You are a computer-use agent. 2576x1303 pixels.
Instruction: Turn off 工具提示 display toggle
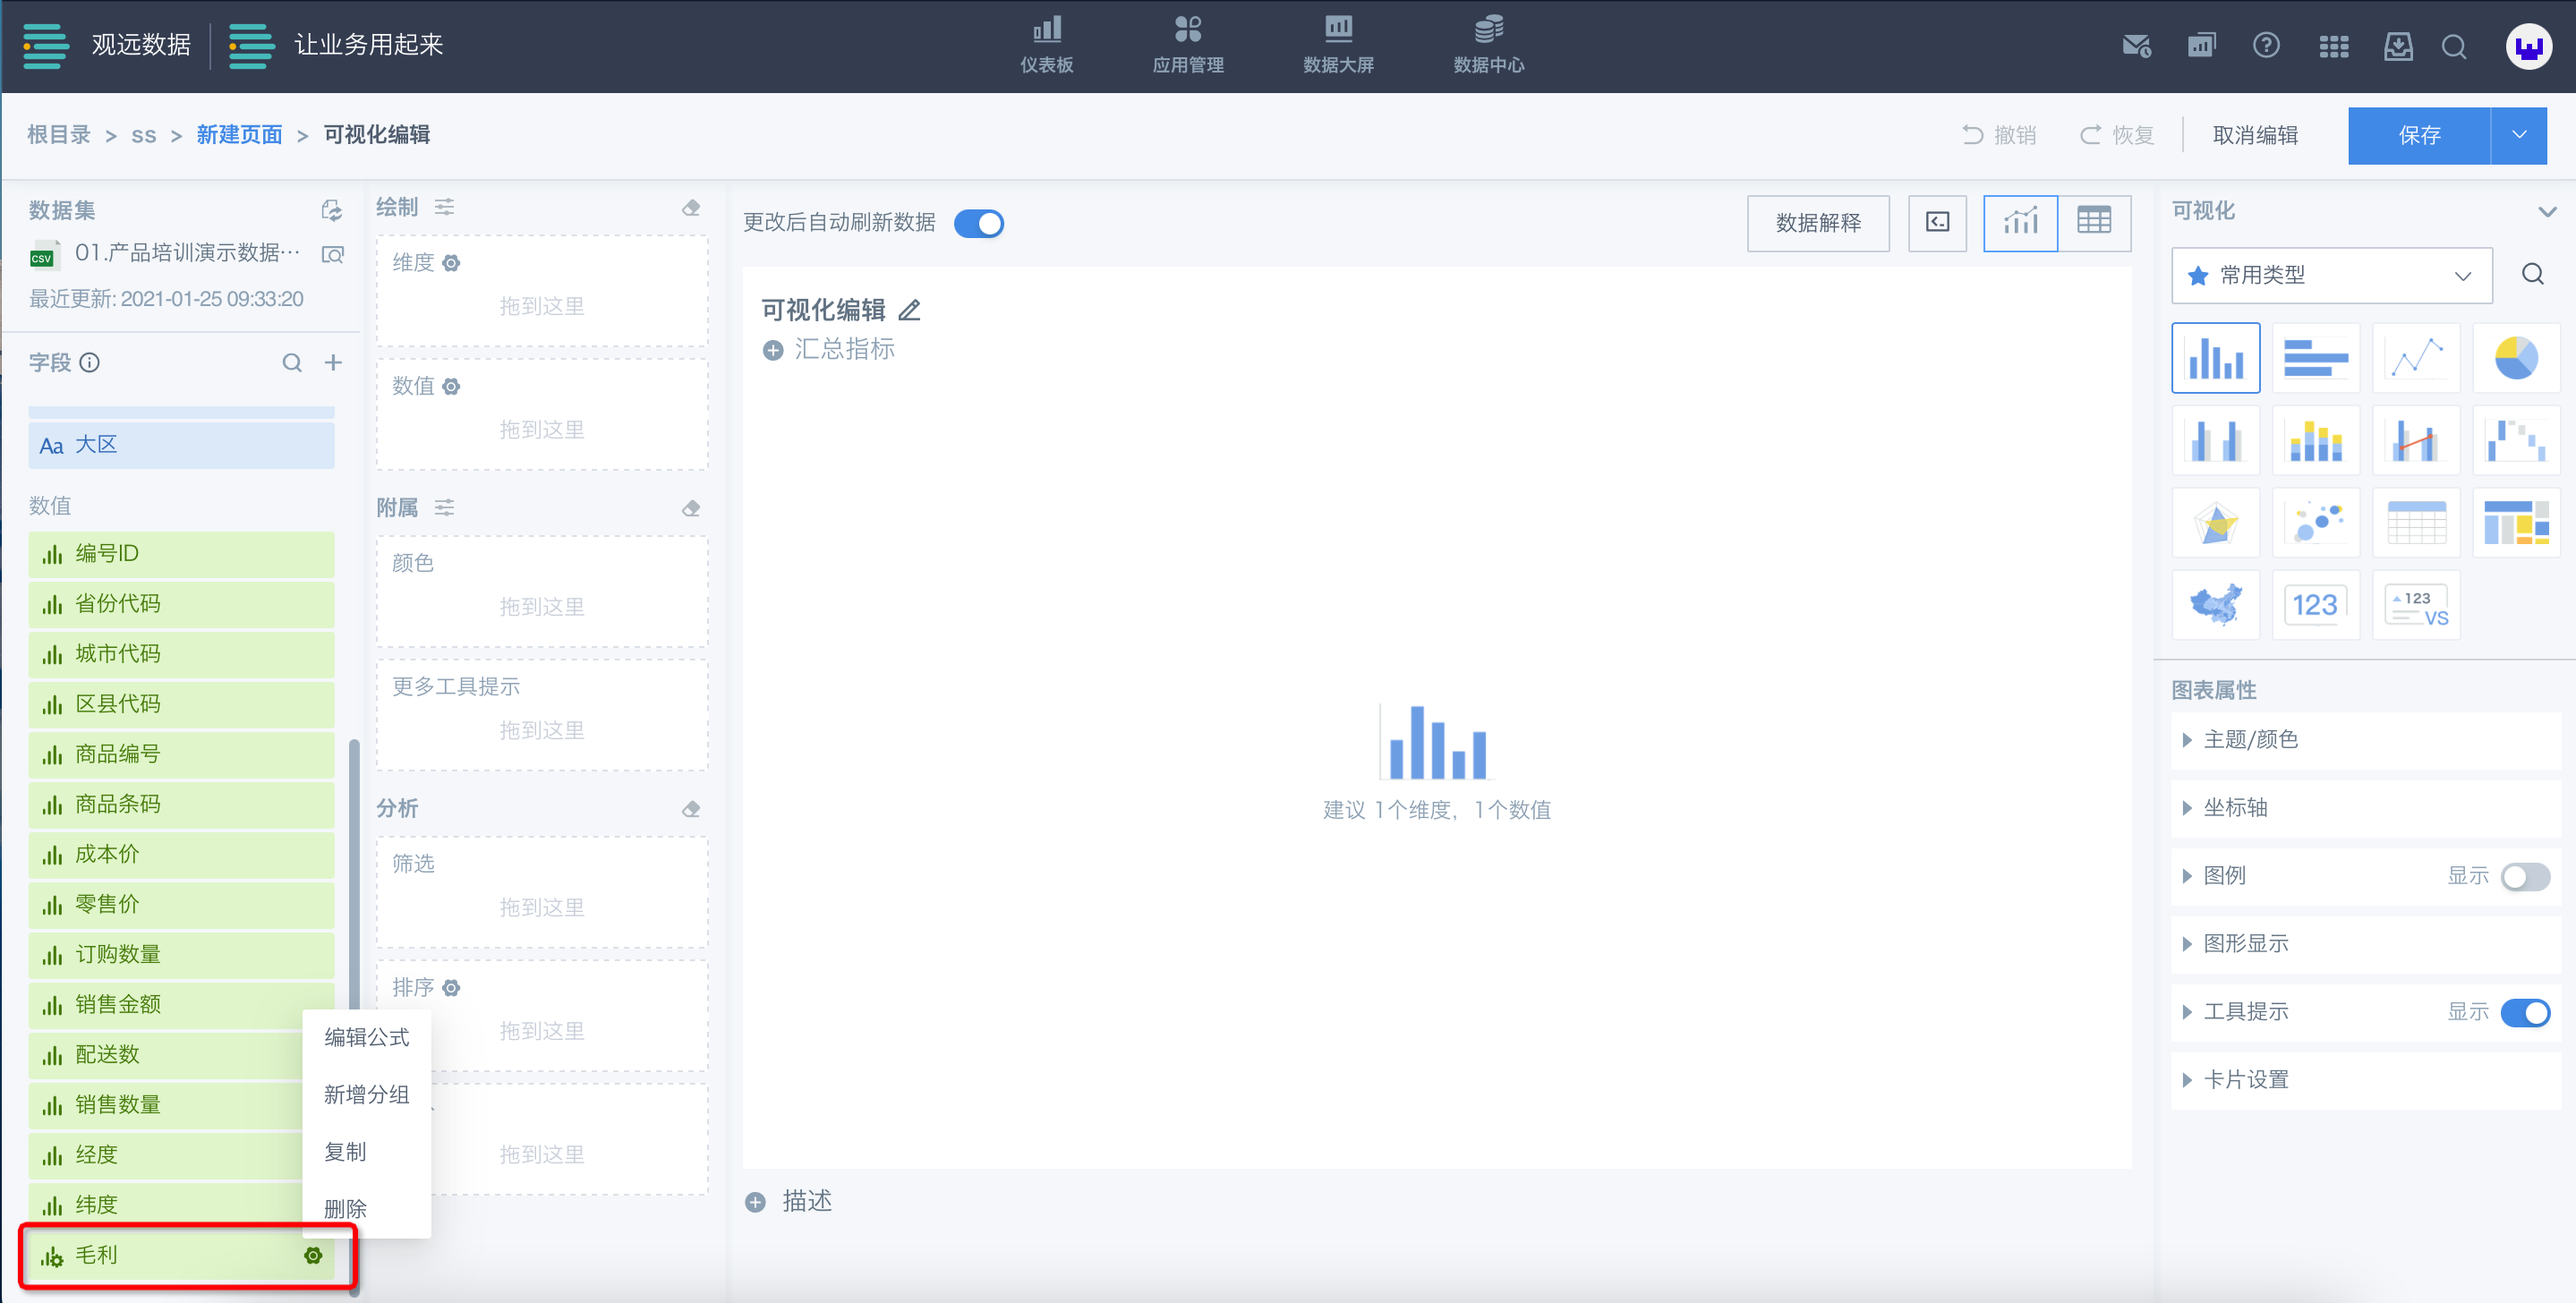[x=2524, y=1013]
